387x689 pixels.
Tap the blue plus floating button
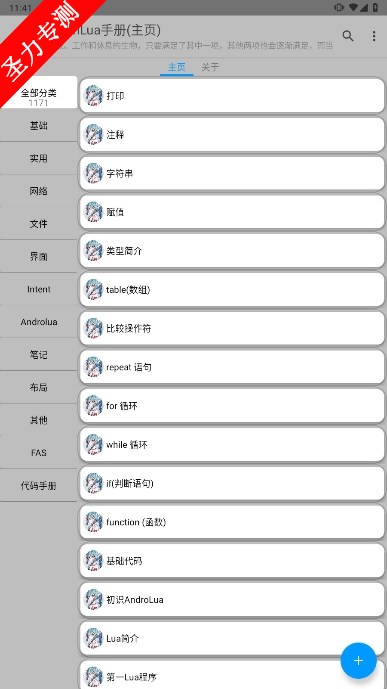(358, 660)
